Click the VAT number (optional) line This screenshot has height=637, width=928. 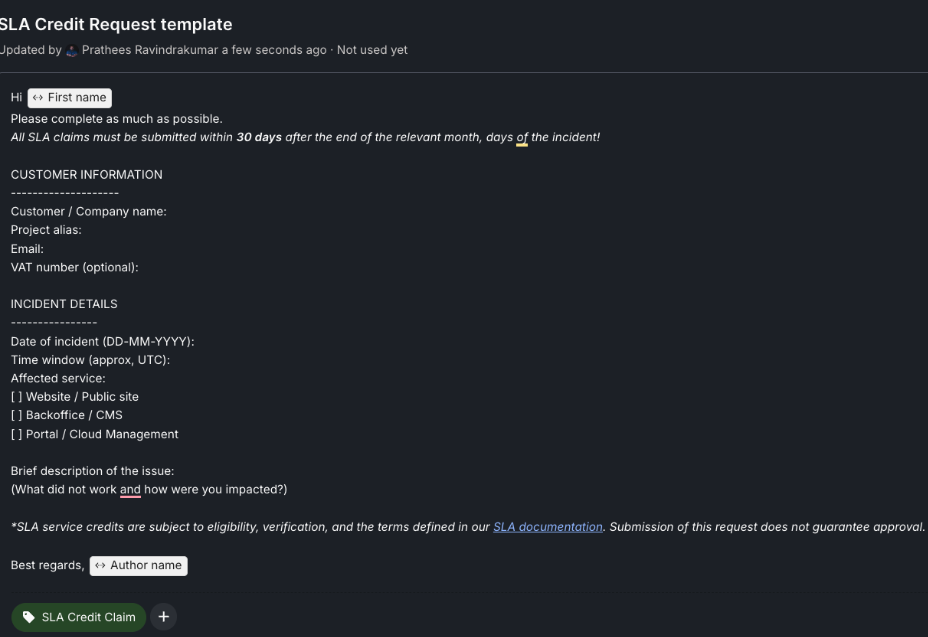point(74,267)
